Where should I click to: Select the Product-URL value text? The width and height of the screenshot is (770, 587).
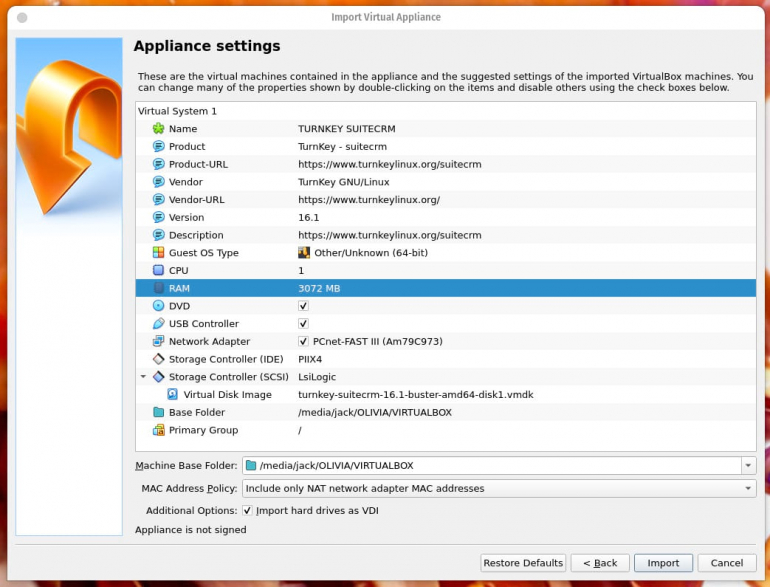point(389,164)
